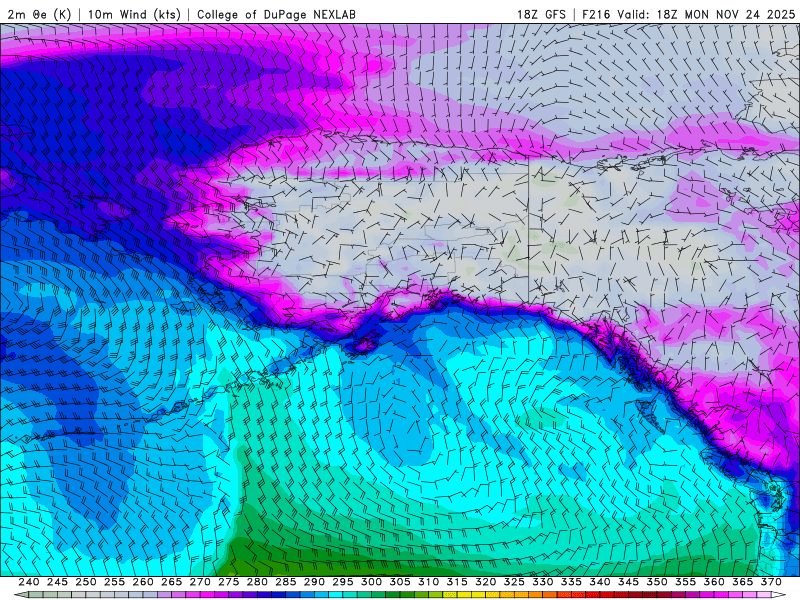This screenshot has width=800, height=600.
Task: Click the 280 value on the color scale
Action: click(257, 582)
